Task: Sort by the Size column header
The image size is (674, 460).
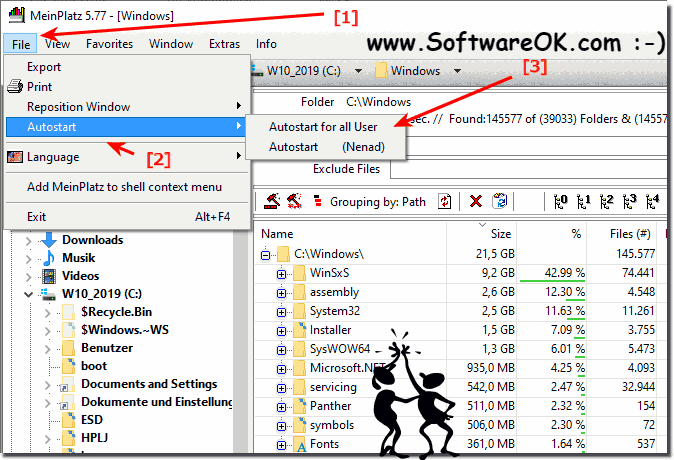Action: pyautogui.click(x=482, y=234)
